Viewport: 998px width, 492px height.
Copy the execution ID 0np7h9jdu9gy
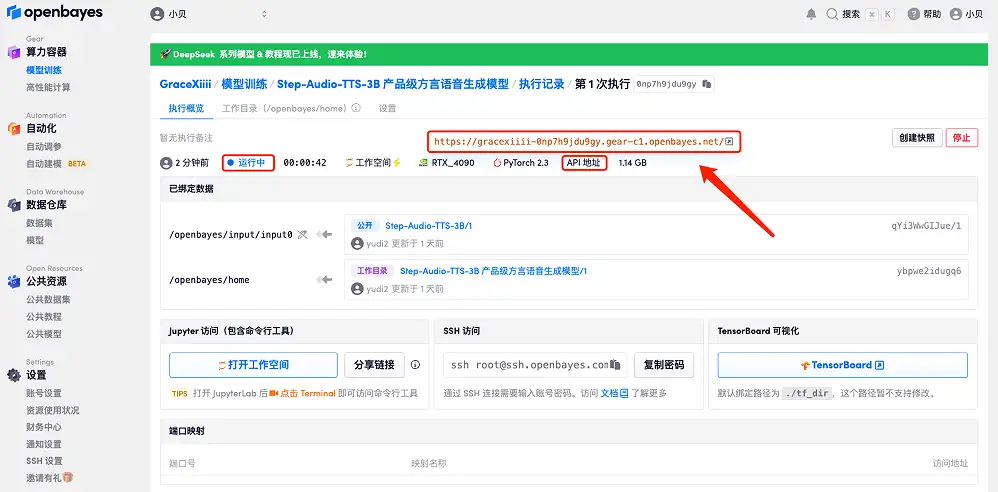point(706,84)
